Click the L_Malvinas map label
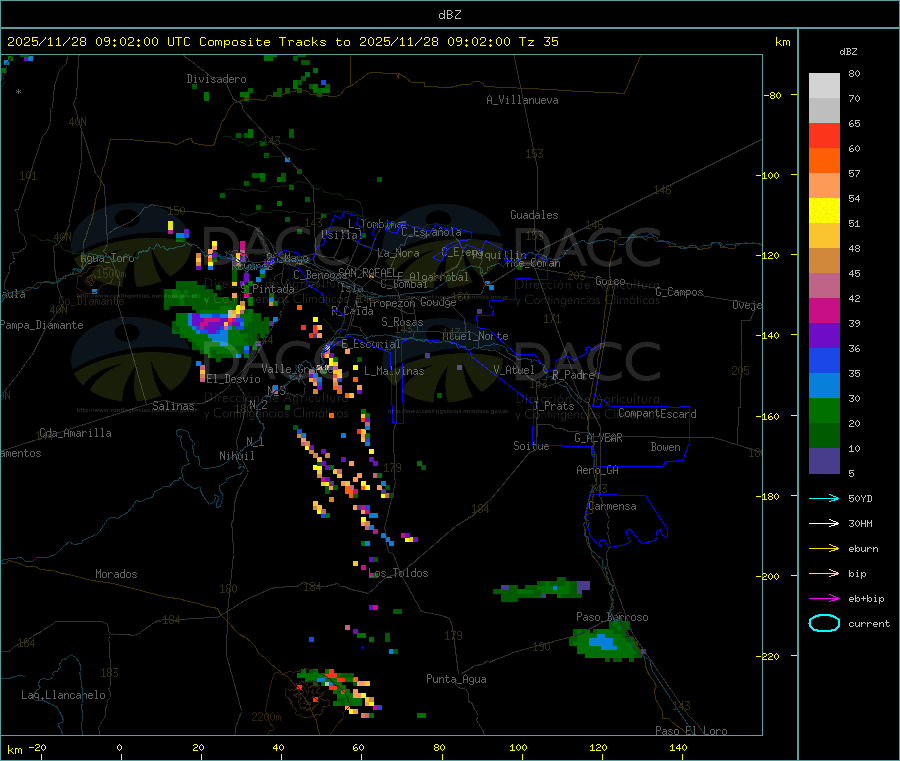Screen dimensions: 900x761 tap(394, 371)
